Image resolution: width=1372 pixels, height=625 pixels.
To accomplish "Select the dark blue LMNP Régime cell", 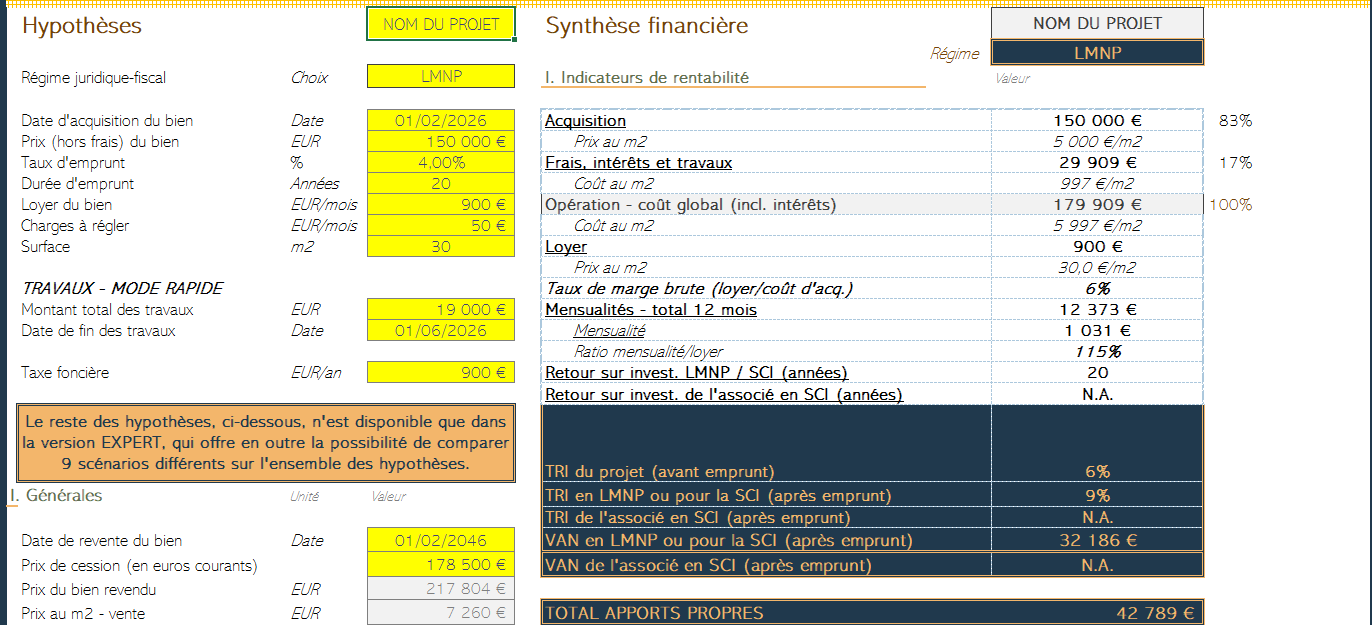I will pyautogui.click(x=1097, y=53).
